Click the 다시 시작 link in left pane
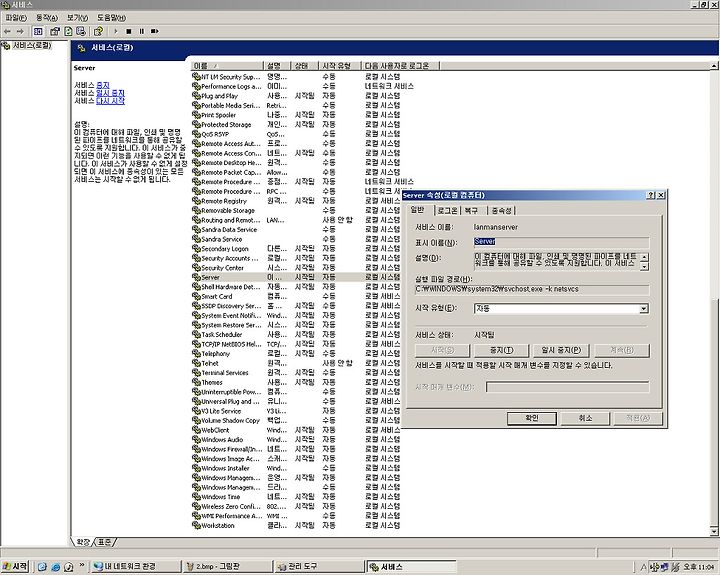 (x=110, y=101)
